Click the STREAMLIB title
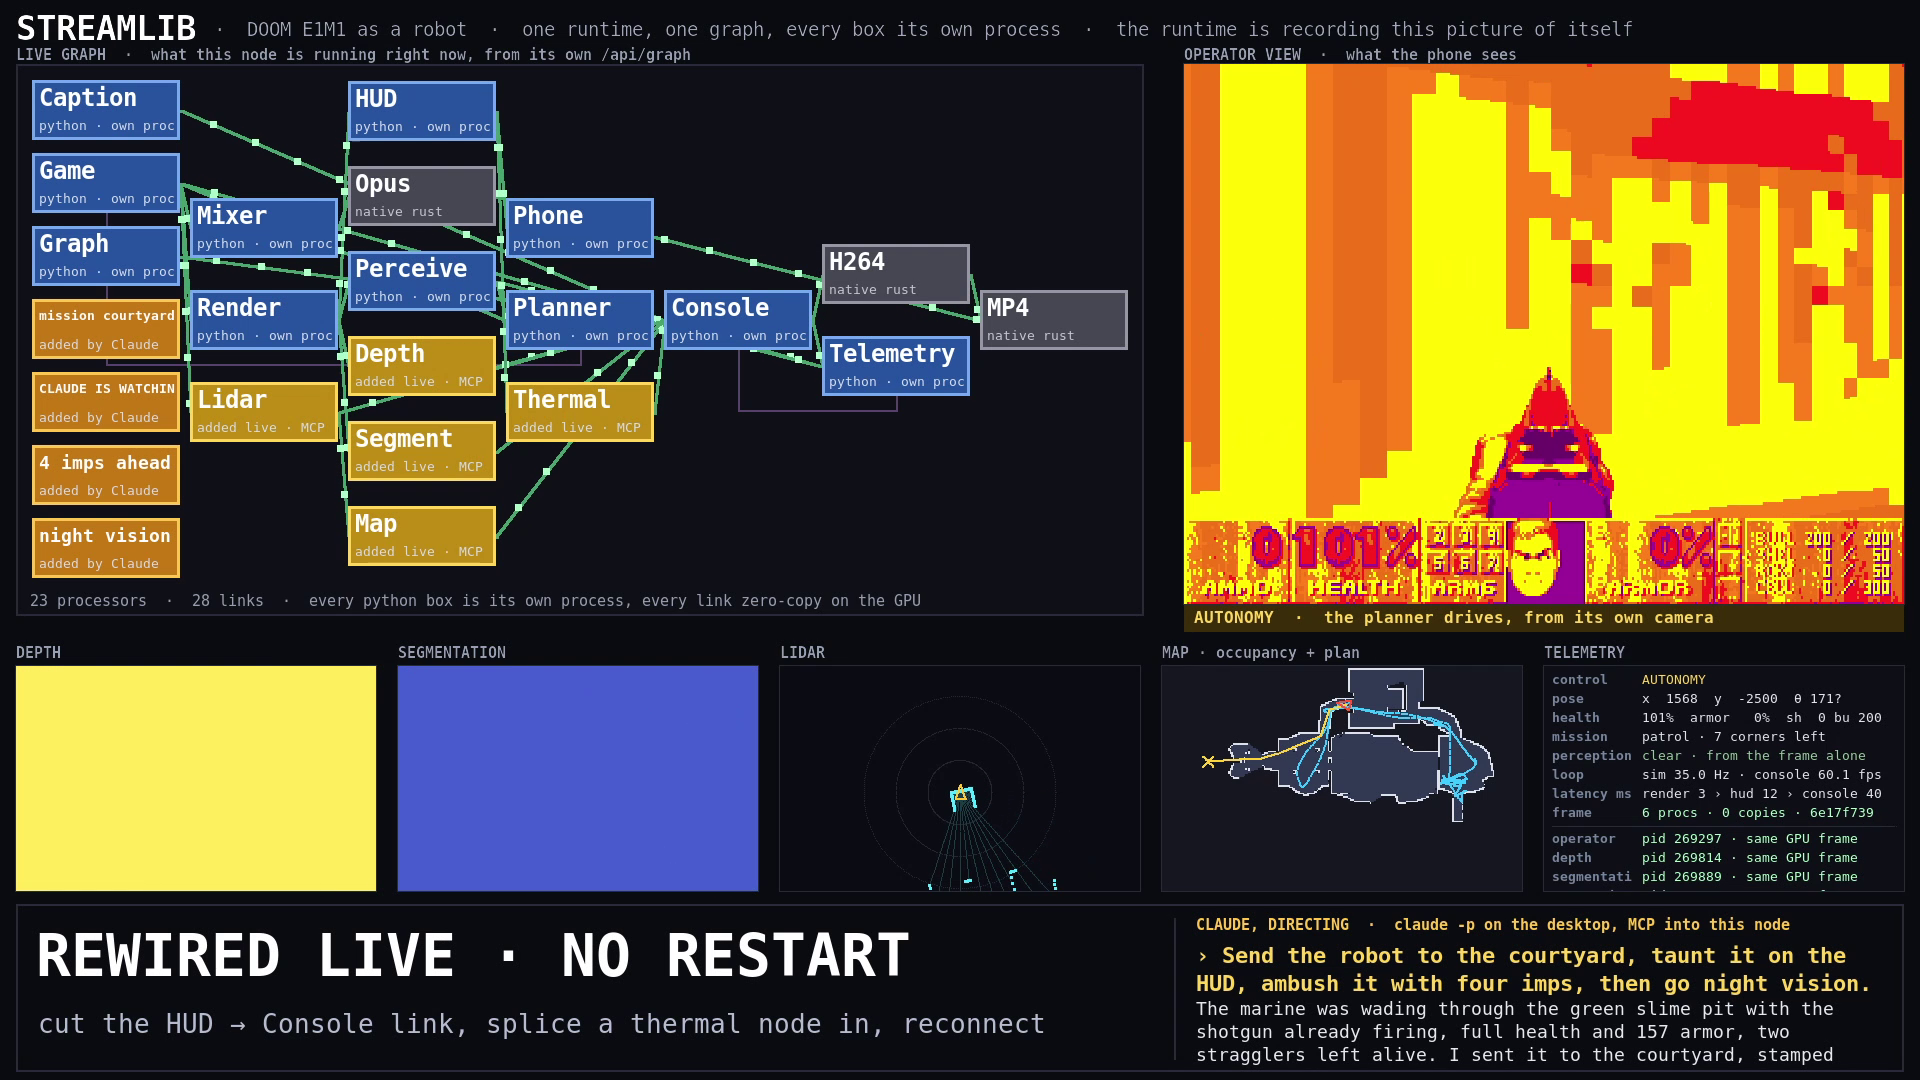This screenshot has width=1920, height=1080. [106, 29]
